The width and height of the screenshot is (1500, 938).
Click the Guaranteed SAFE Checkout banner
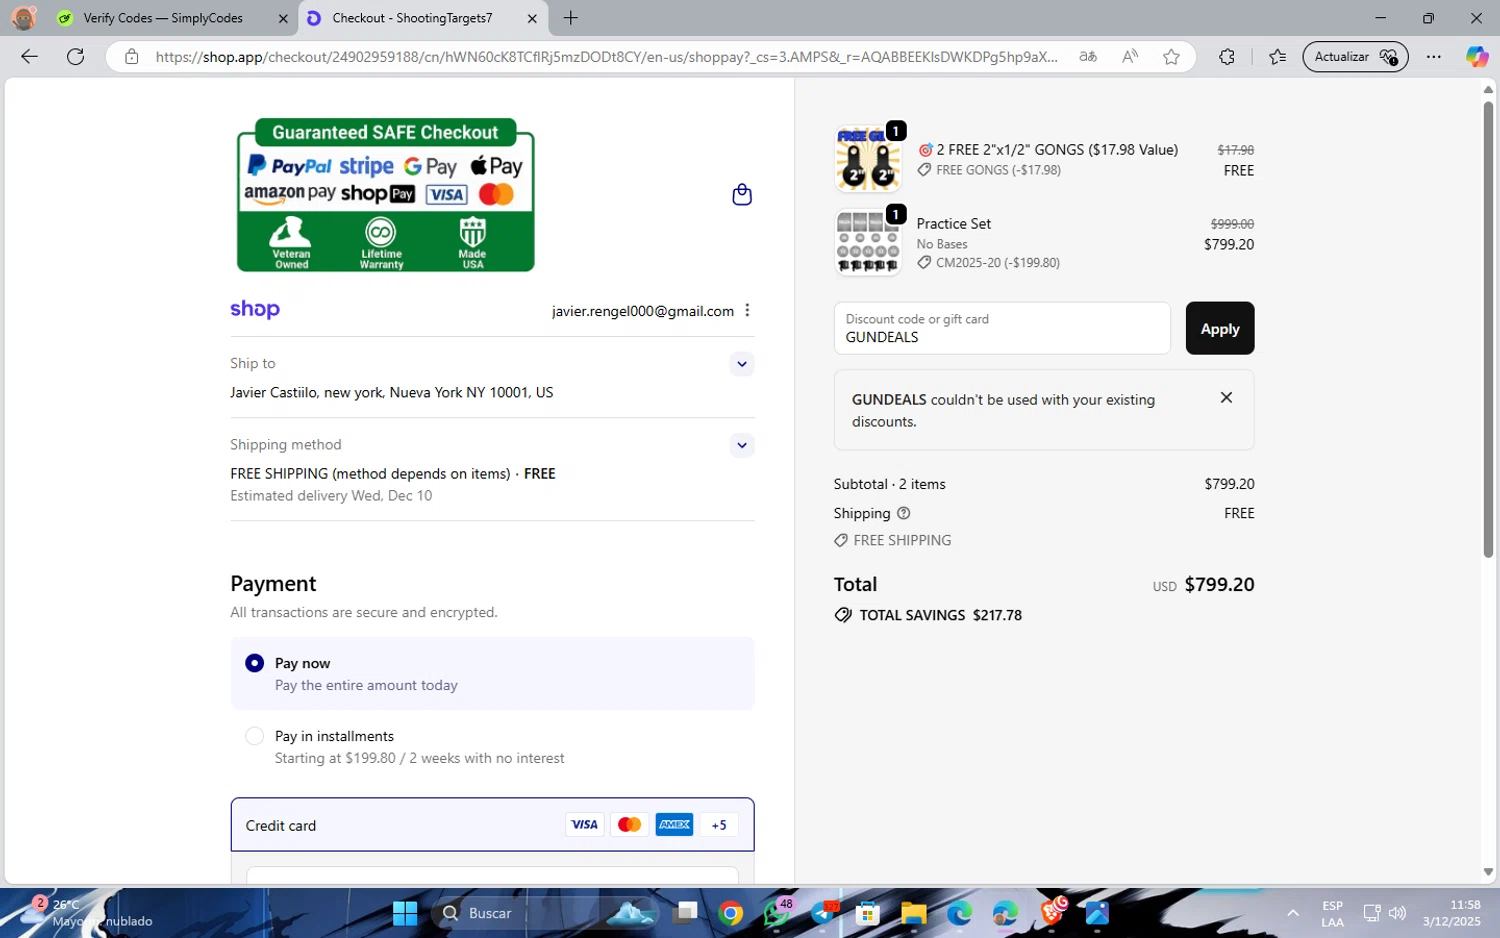pyautogui.click(x=386, y=195)
